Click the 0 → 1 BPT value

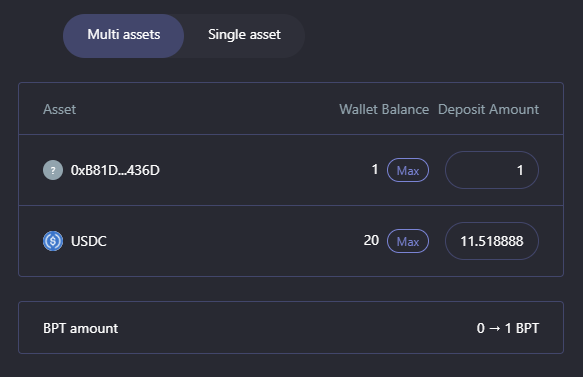point(508,328)
